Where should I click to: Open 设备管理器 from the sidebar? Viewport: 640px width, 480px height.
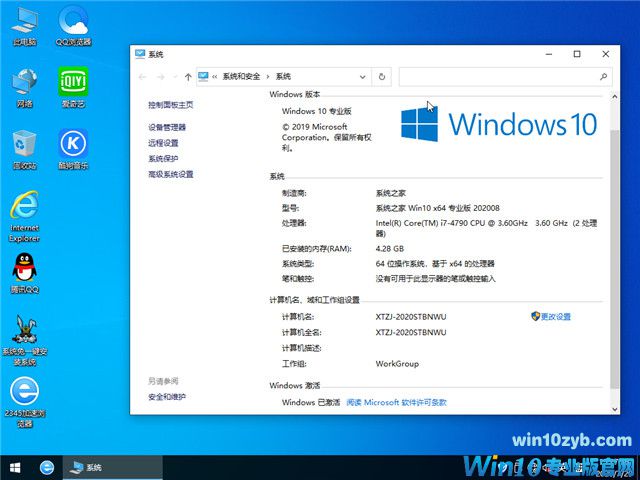tap(167, 127)
